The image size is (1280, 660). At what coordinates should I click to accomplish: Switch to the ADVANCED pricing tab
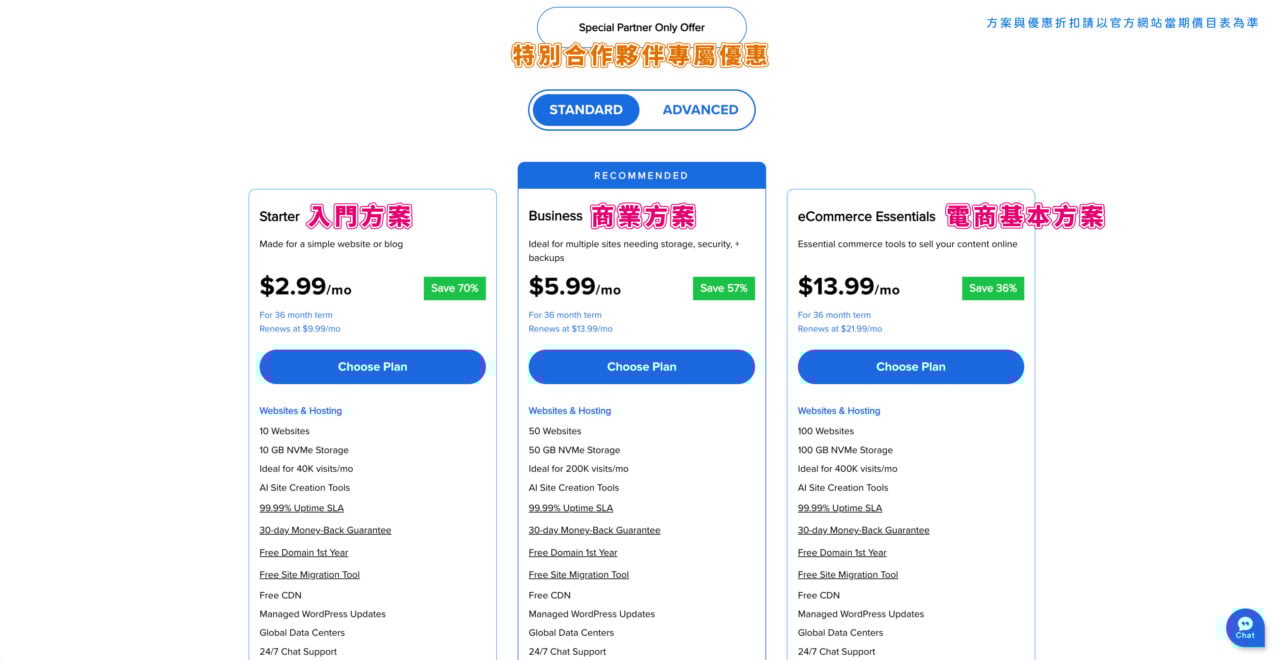700,109
